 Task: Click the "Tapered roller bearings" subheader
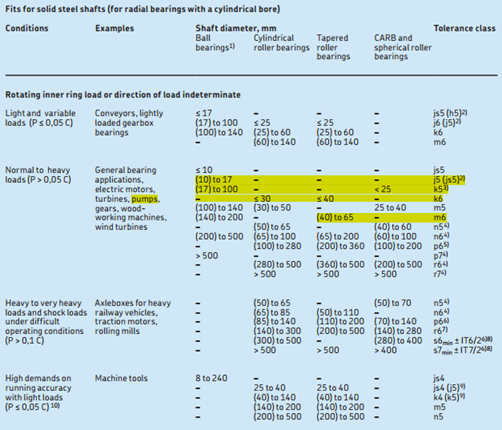click(333, 47)
